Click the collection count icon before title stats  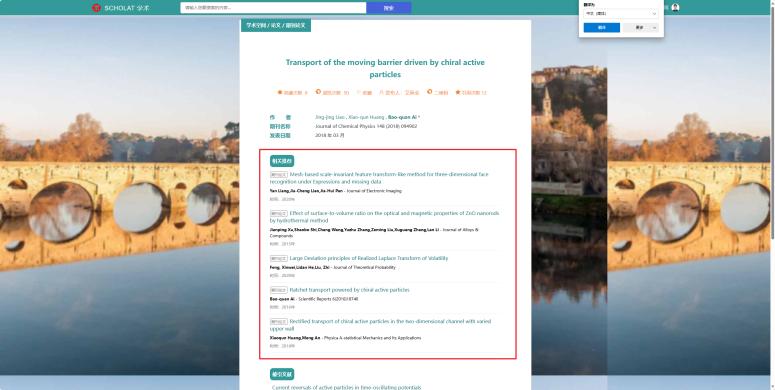280,92
